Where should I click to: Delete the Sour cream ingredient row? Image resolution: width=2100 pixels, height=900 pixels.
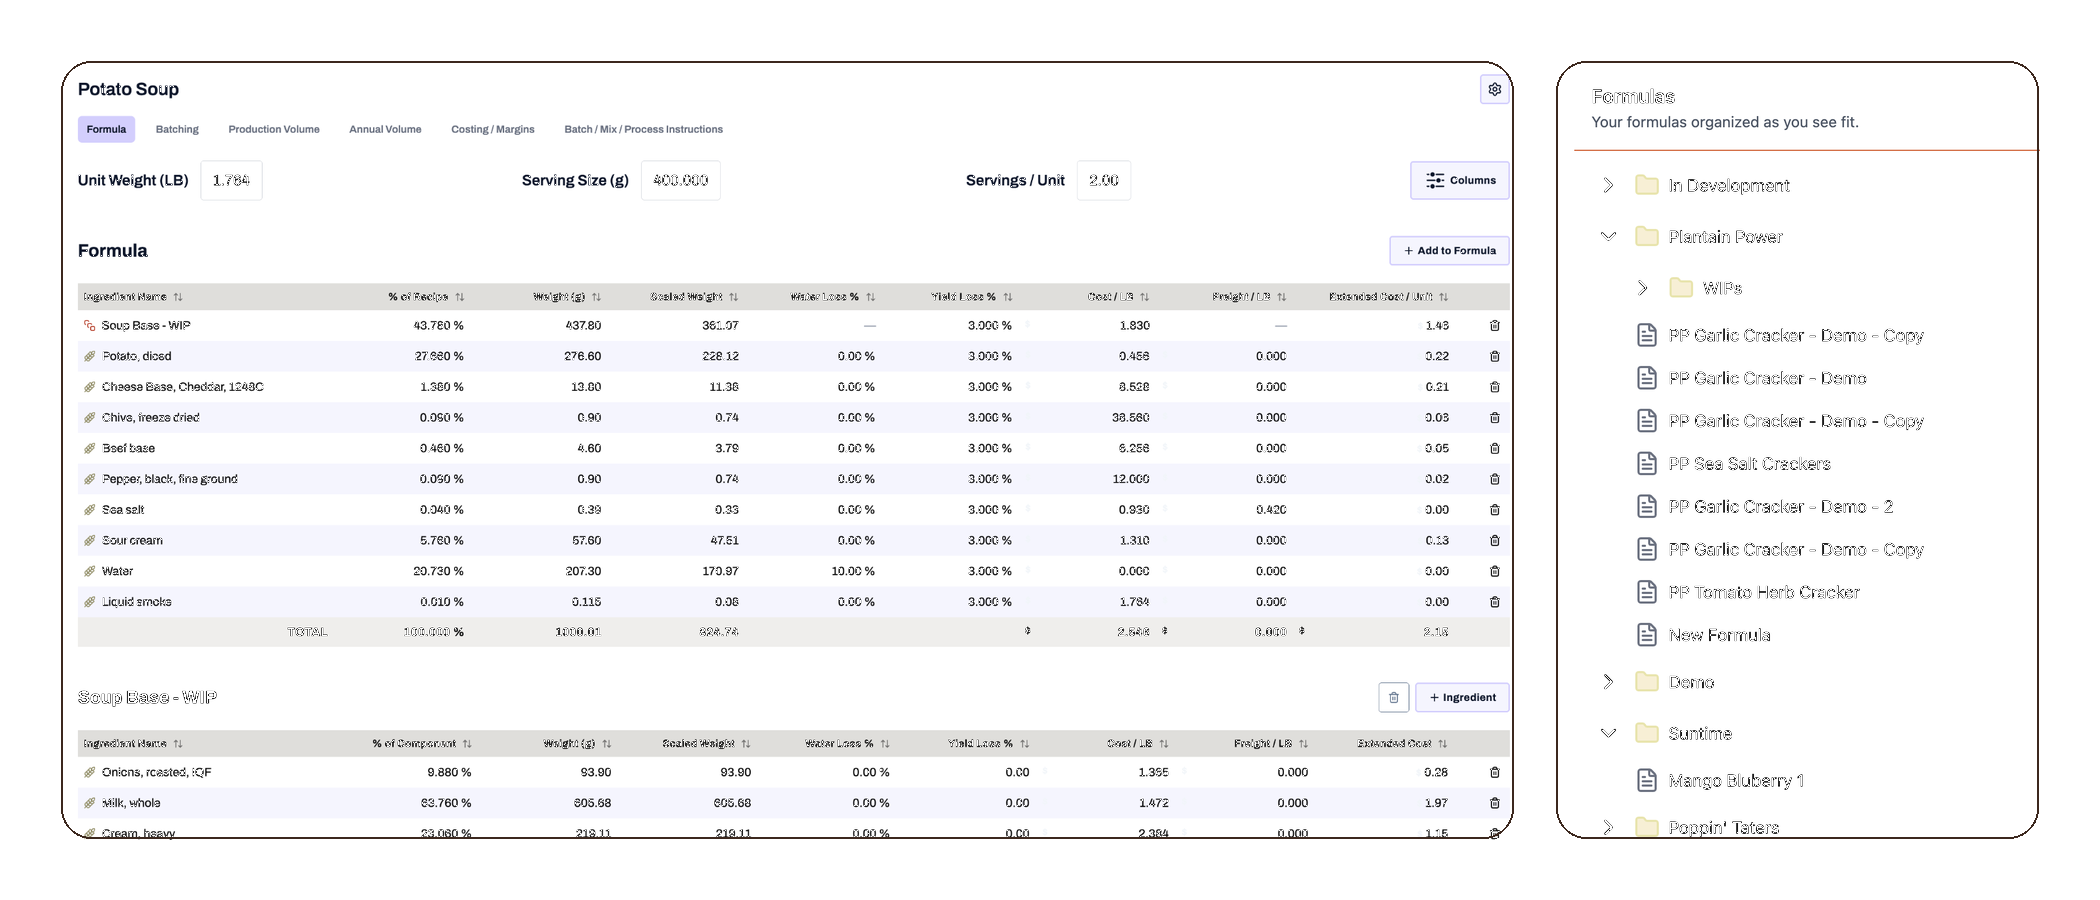1494,540
